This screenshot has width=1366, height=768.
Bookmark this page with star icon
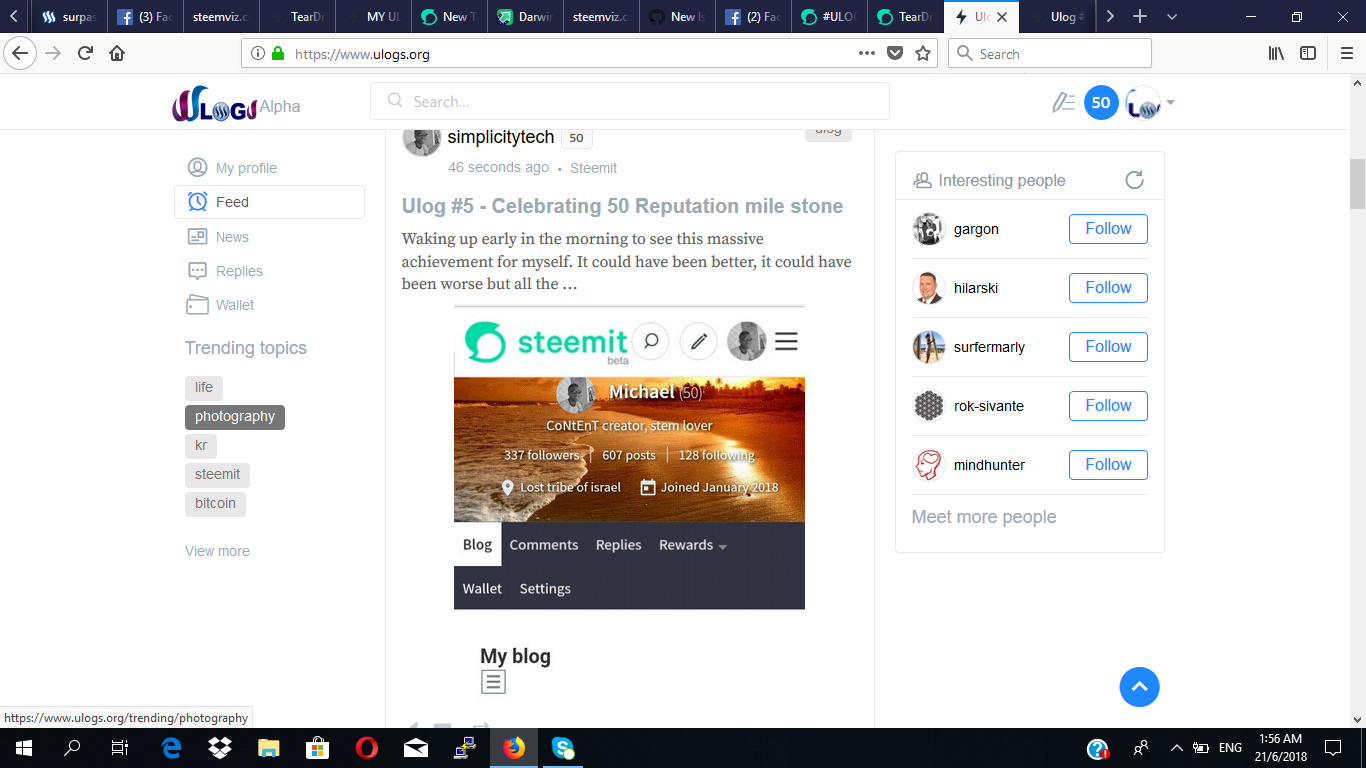923,53
